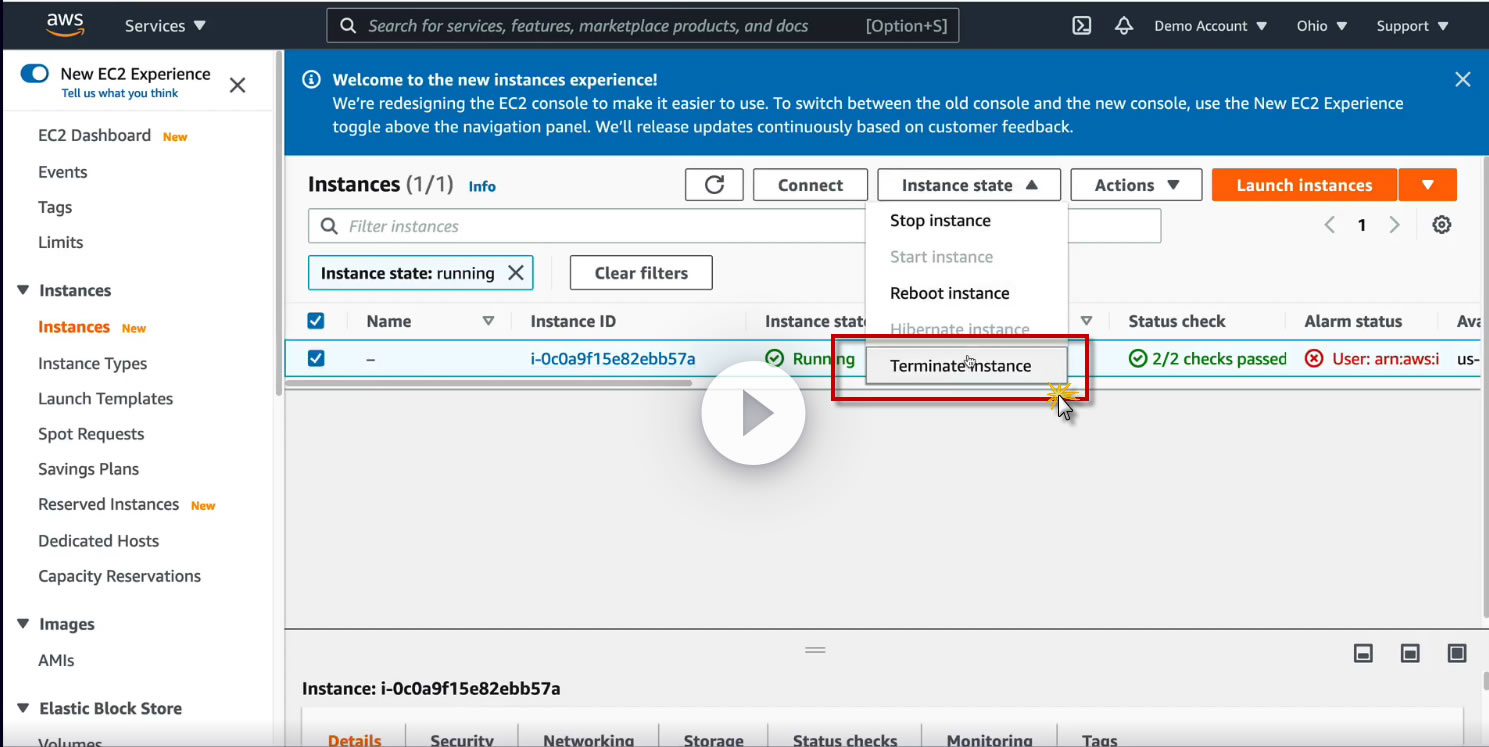The height and width of the screenshot is (747, 1489).
Task: Click the search magnifier in top bar
Action: coord(348,26)
